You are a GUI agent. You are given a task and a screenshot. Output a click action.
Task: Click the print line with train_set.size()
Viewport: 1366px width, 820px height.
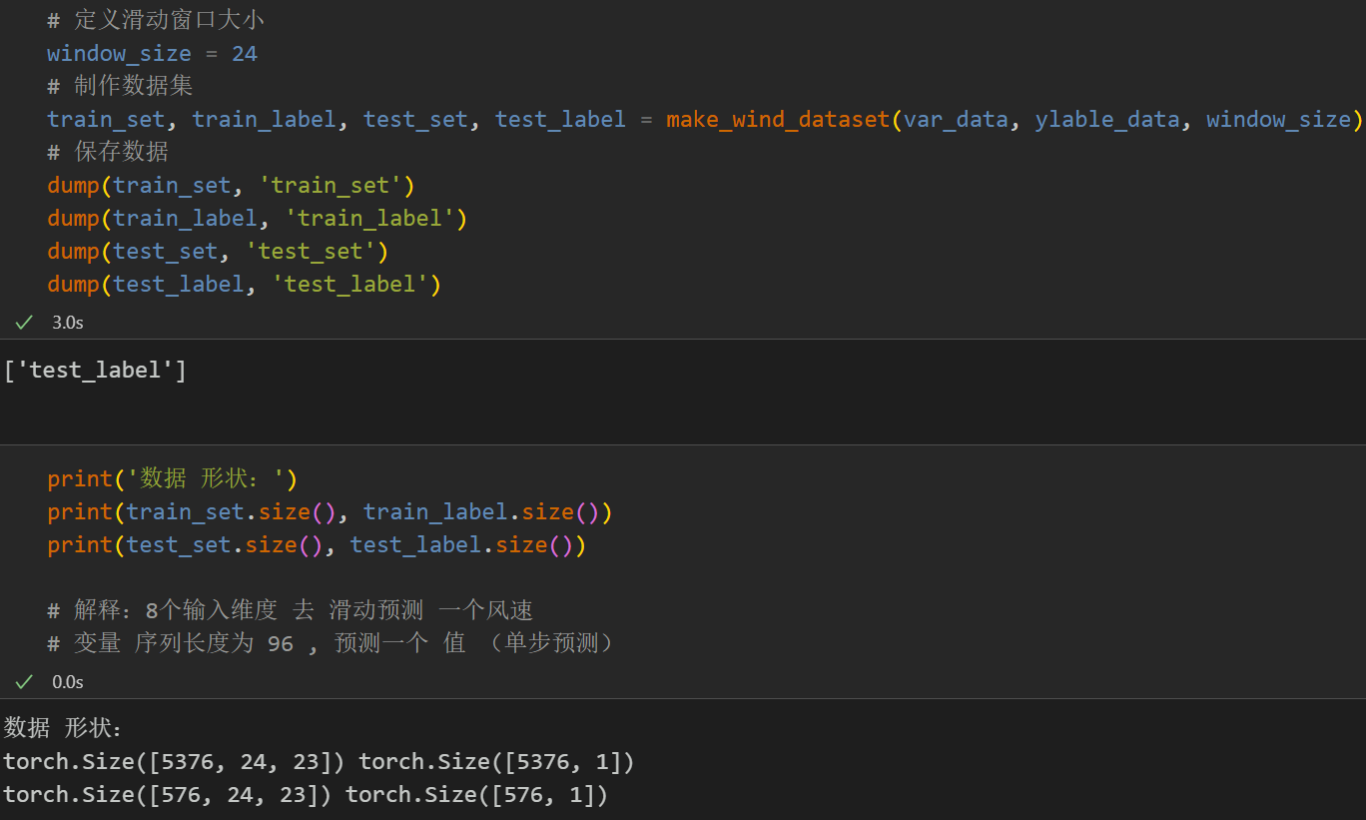[x=329, y=512]
